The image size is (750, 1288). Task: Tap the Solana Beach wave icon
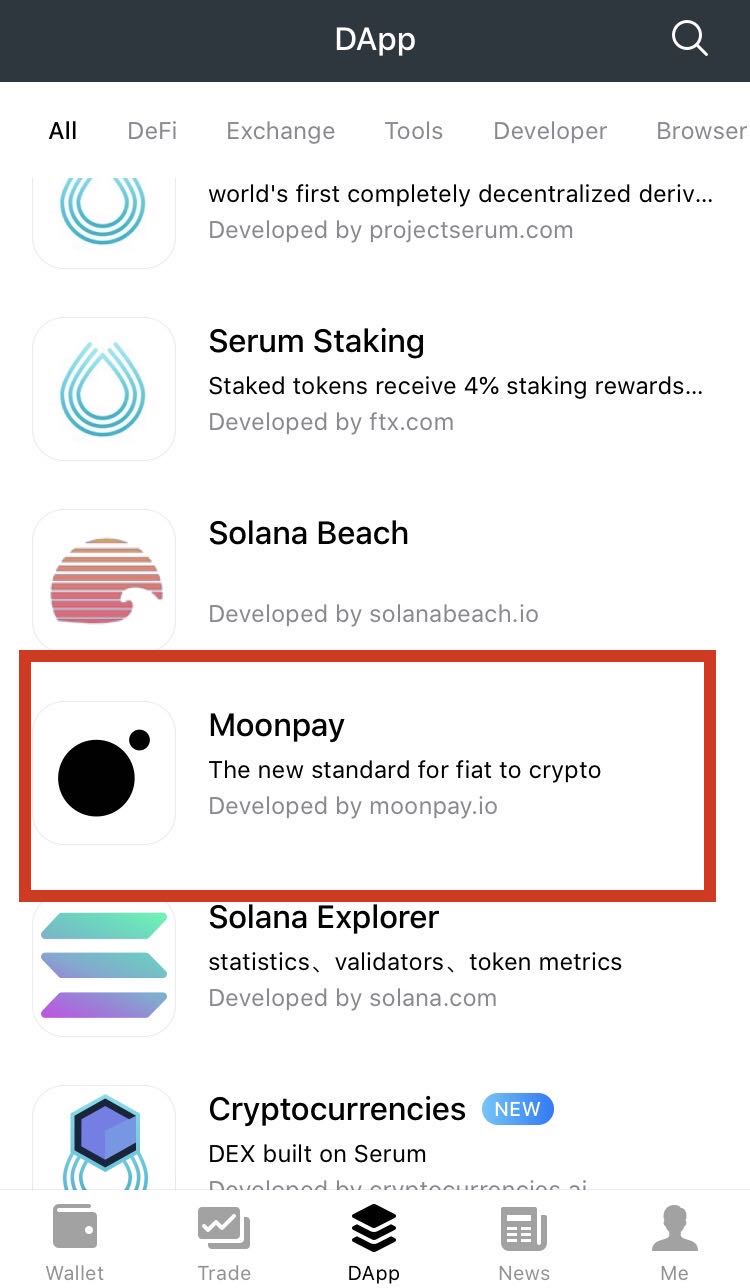103,580
